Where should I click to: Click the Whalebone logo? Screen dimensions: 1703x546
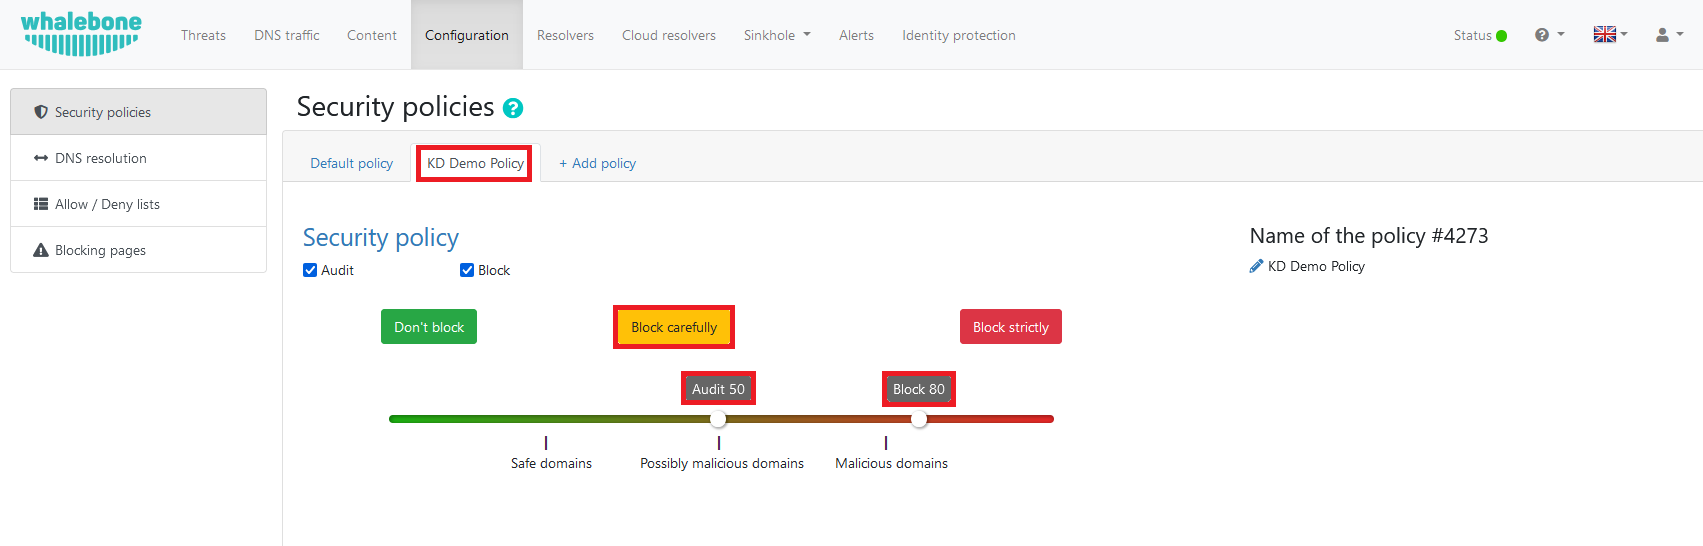[x=81, y=34]
